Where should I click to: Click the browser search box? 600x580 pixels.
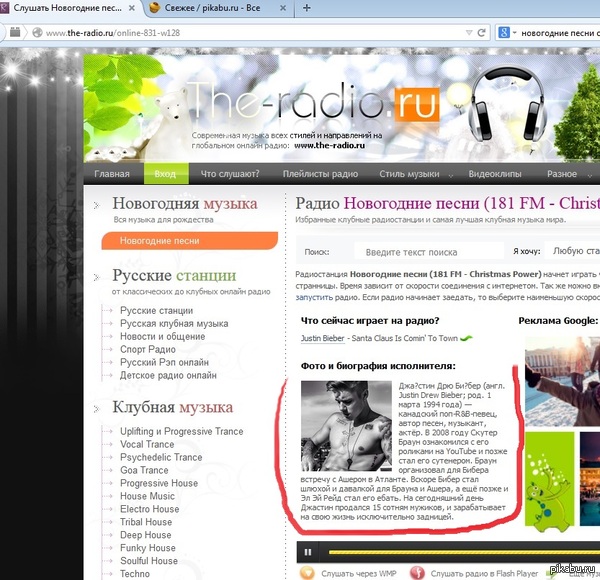[x=560, y=33]
